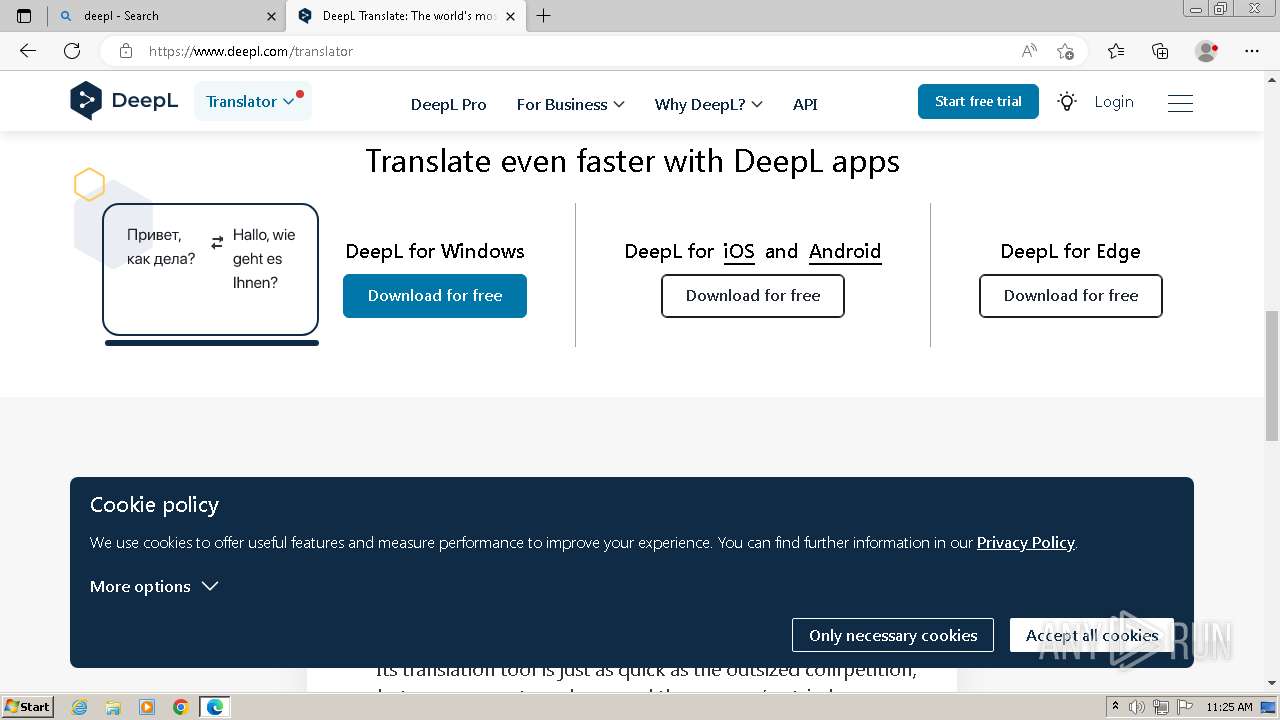Screen dimensions: 1280x720
Task: Open Chrome from the taskbar
Action: (x=180, y=707)
